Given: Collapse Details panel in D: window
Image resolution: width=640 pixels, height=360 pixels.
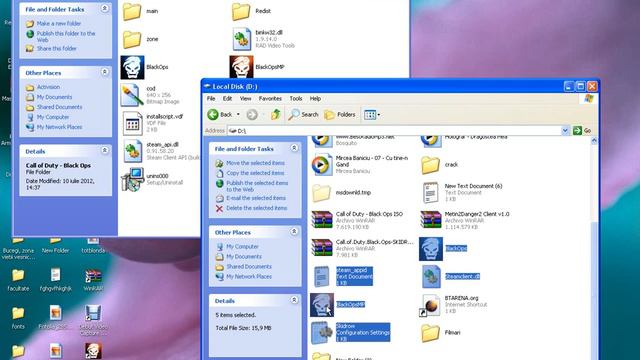Looking at the screenshot, I should click(x=294, y=300).
